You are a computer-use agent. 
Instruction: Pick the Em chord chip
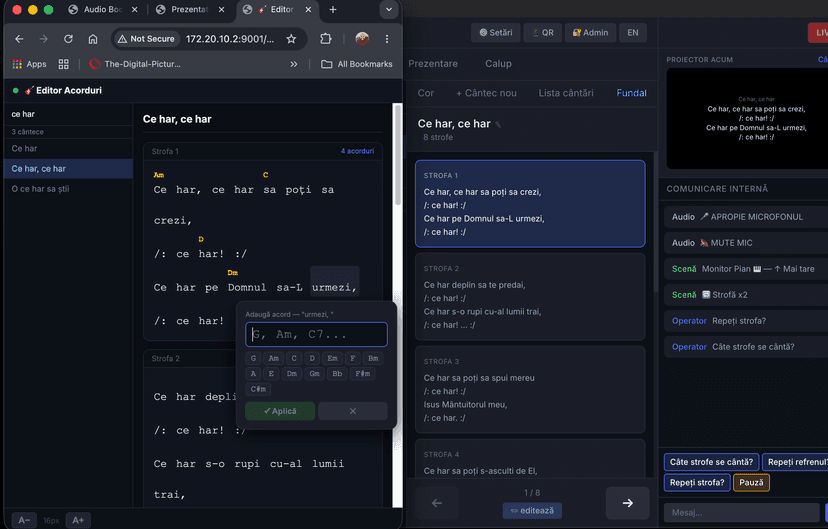[332, 358]
